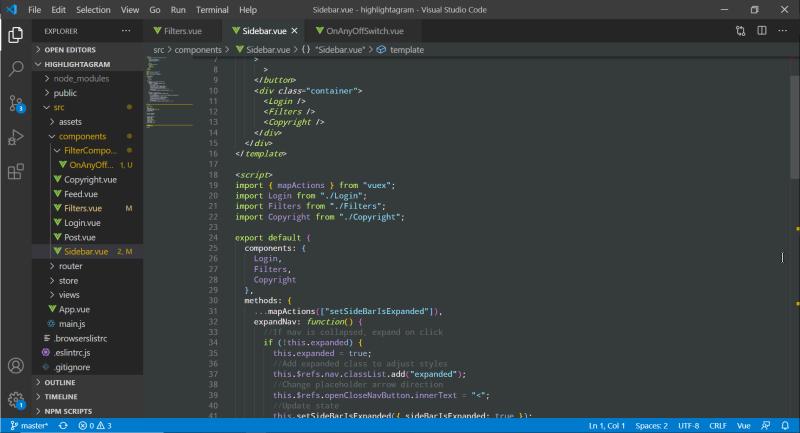Collapse the HIGHLIGHTAGRAM project section
This screenshot has height=433, width=800.
[x=77, y=64]
